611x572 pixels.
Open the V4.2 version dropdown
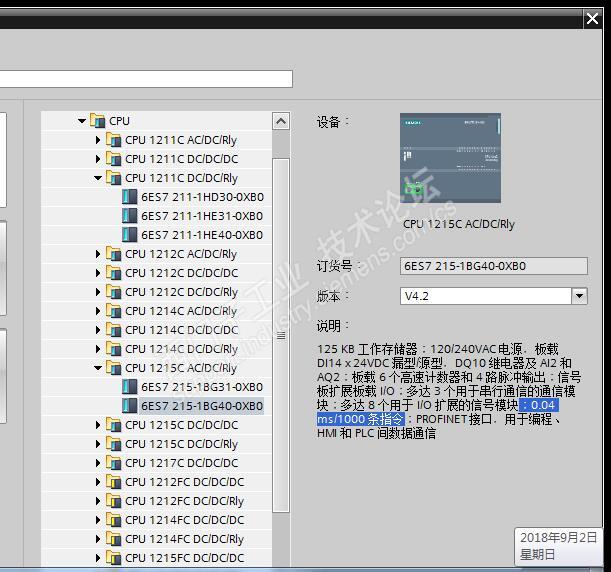(579, 296)
